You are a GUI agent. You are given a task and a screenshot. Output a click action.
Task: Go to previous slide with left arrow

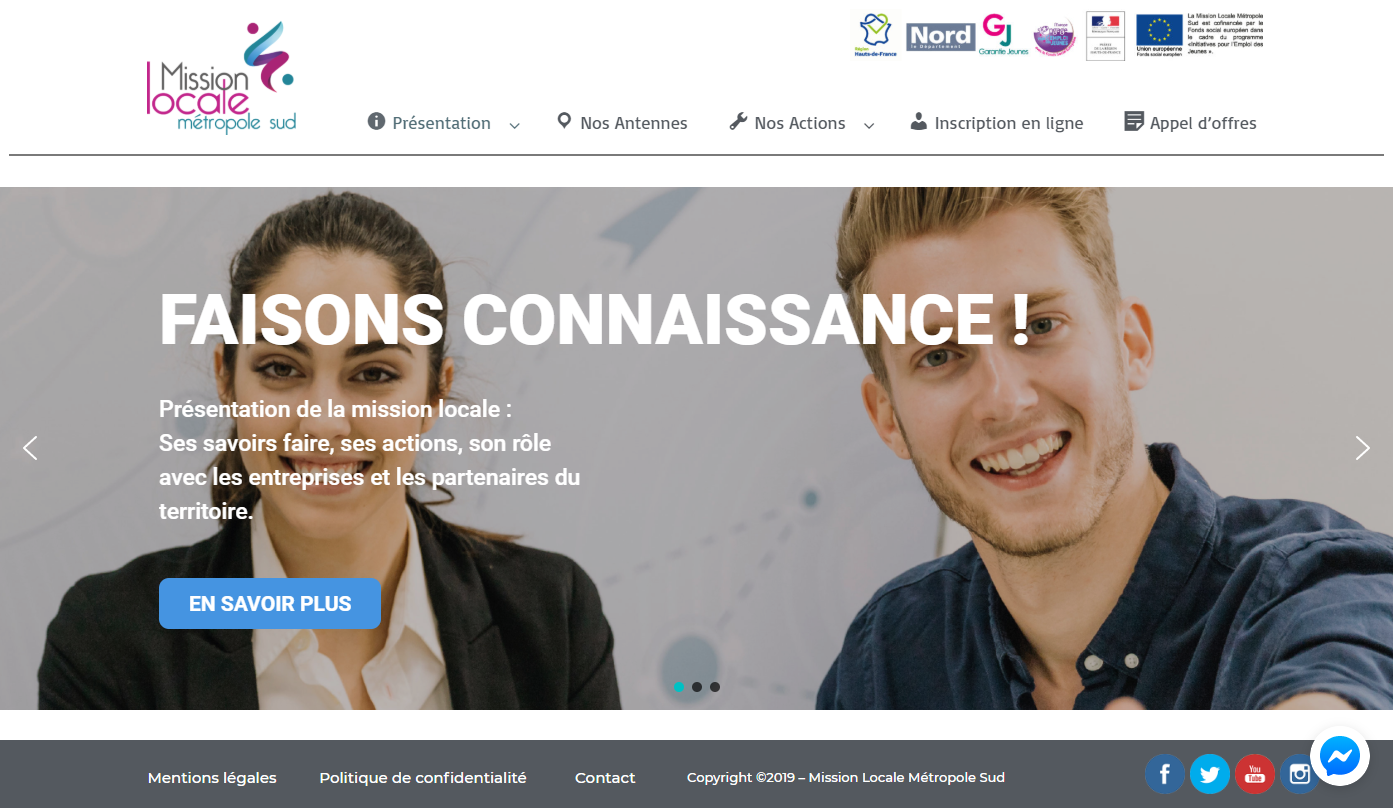30,448
